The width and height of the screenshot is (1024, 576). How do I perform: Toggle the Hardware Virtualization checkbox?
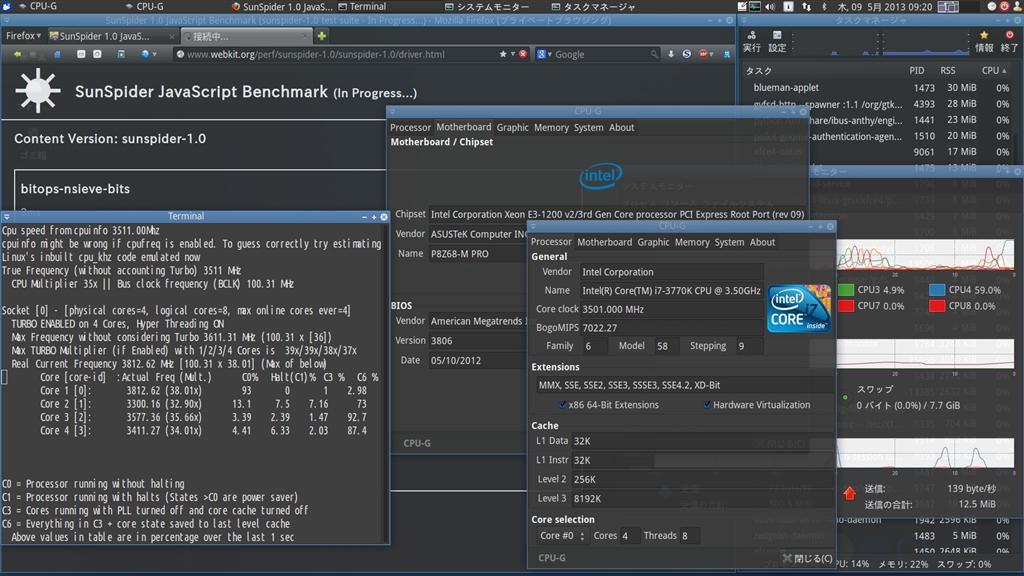707,405
